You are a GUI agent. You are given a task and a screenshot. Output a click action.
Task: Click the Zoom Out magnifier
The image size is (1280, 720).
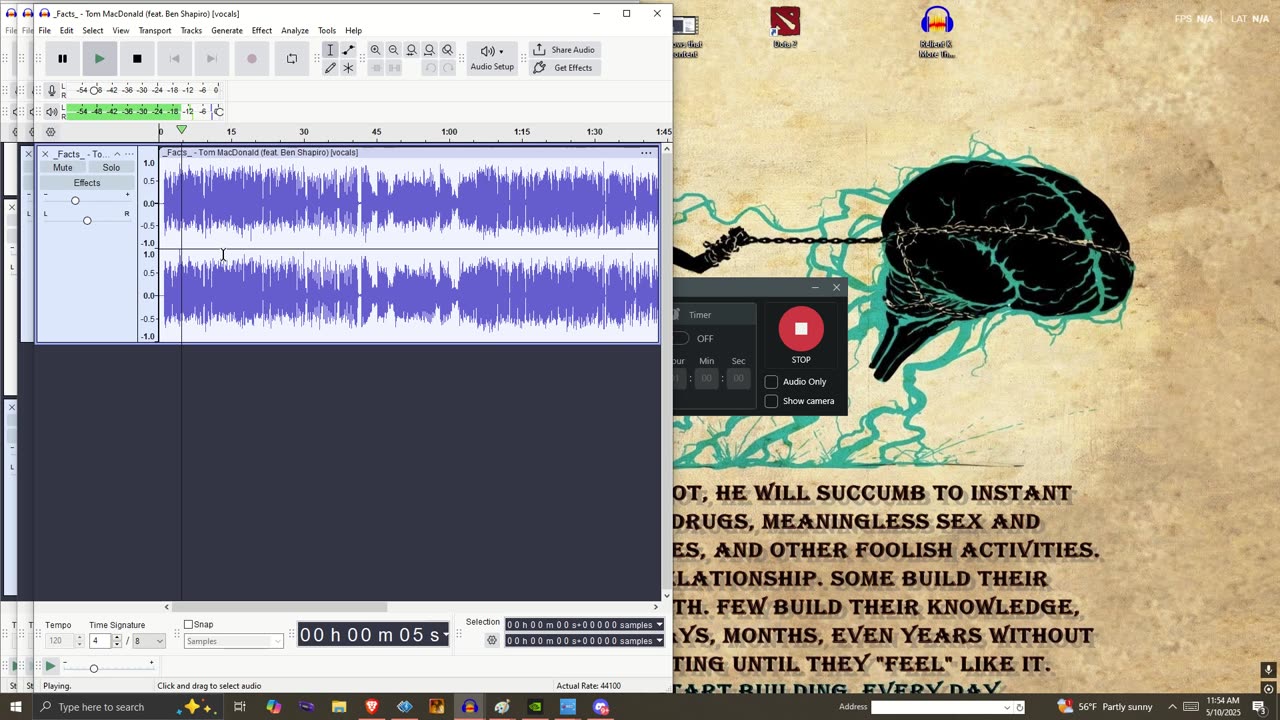click(393, 50)
